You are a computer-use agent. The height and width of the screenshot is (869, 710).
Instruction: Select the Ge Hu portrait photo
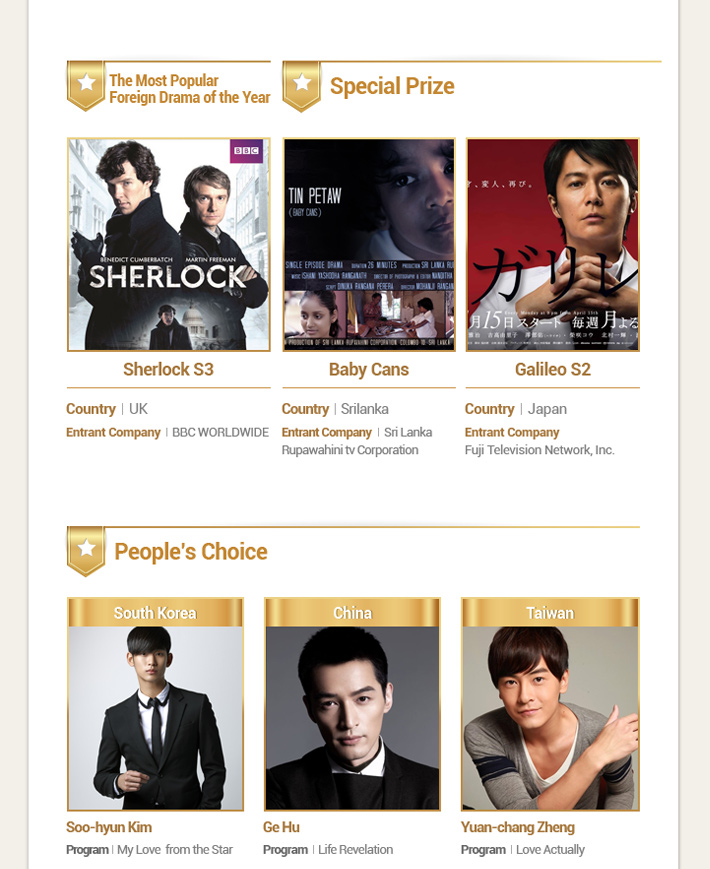click(x=353, y=718)
